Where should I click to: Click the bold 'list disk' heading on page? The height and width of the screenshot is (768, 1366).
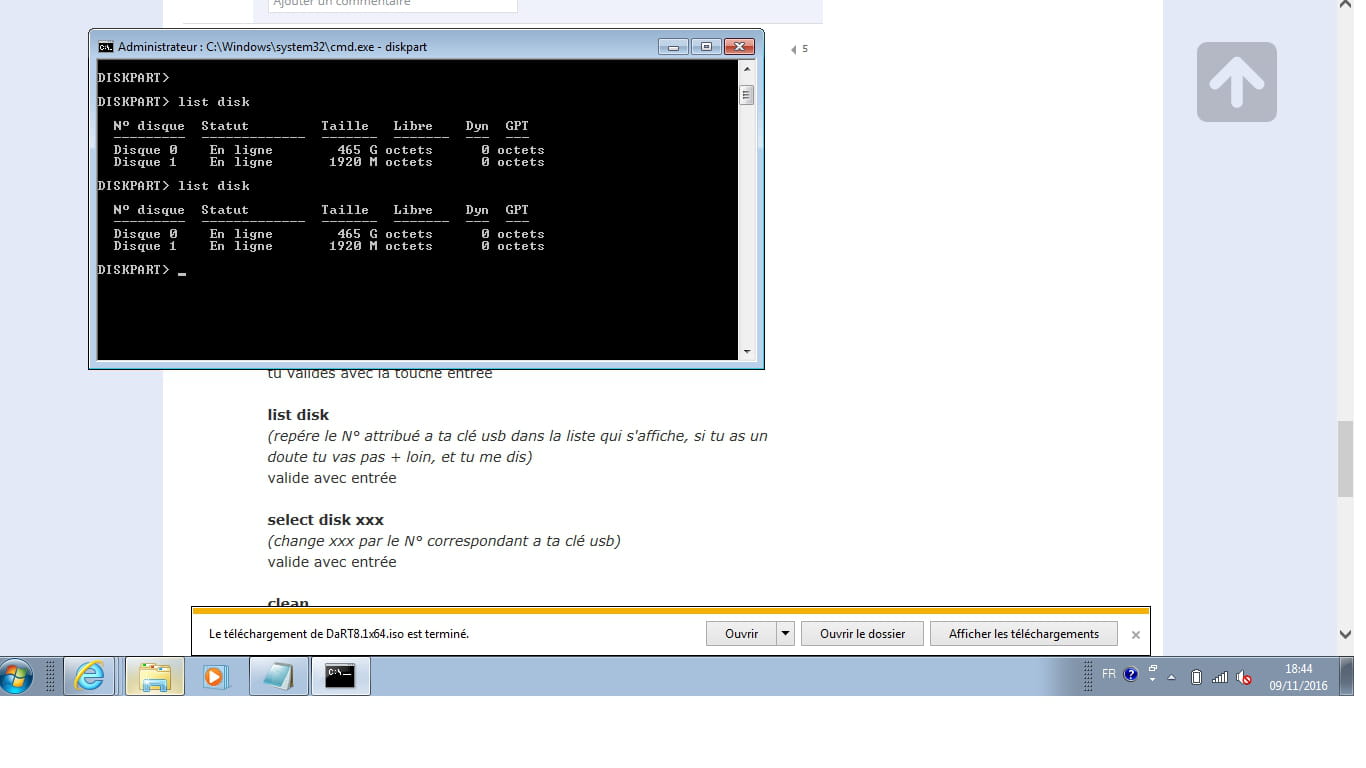(x=298, y=415)
